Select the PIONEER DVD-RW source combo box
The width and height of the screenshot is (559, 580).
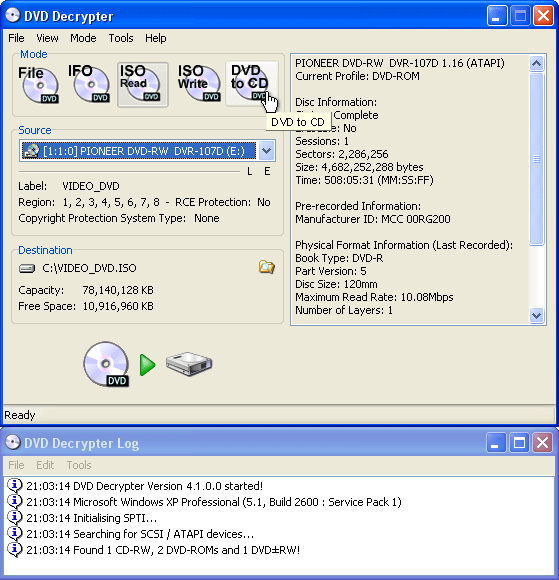point(147,151)
